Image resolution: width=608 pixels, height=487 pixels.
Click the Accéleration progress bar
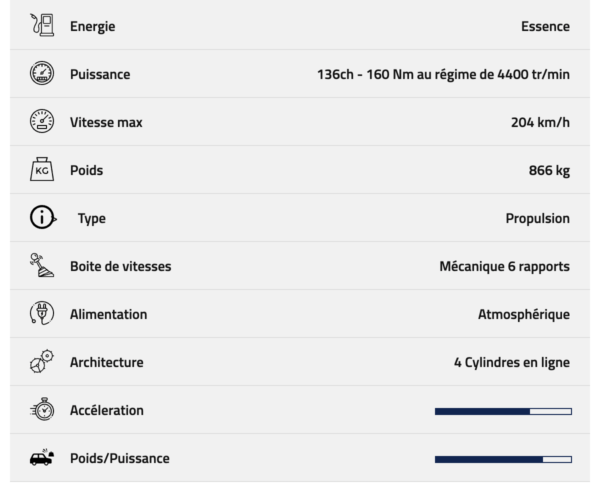(503, 411)
